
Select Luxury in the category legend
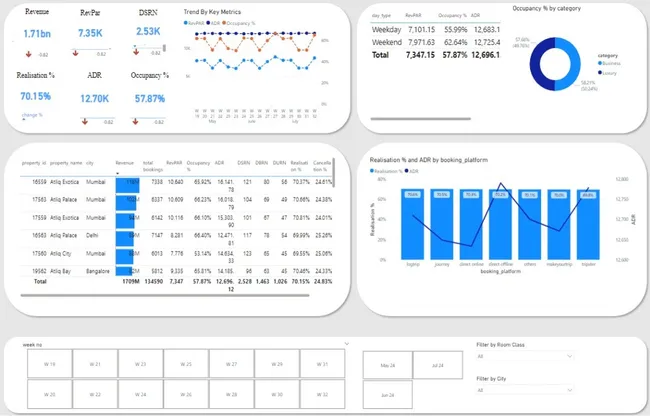607,73
